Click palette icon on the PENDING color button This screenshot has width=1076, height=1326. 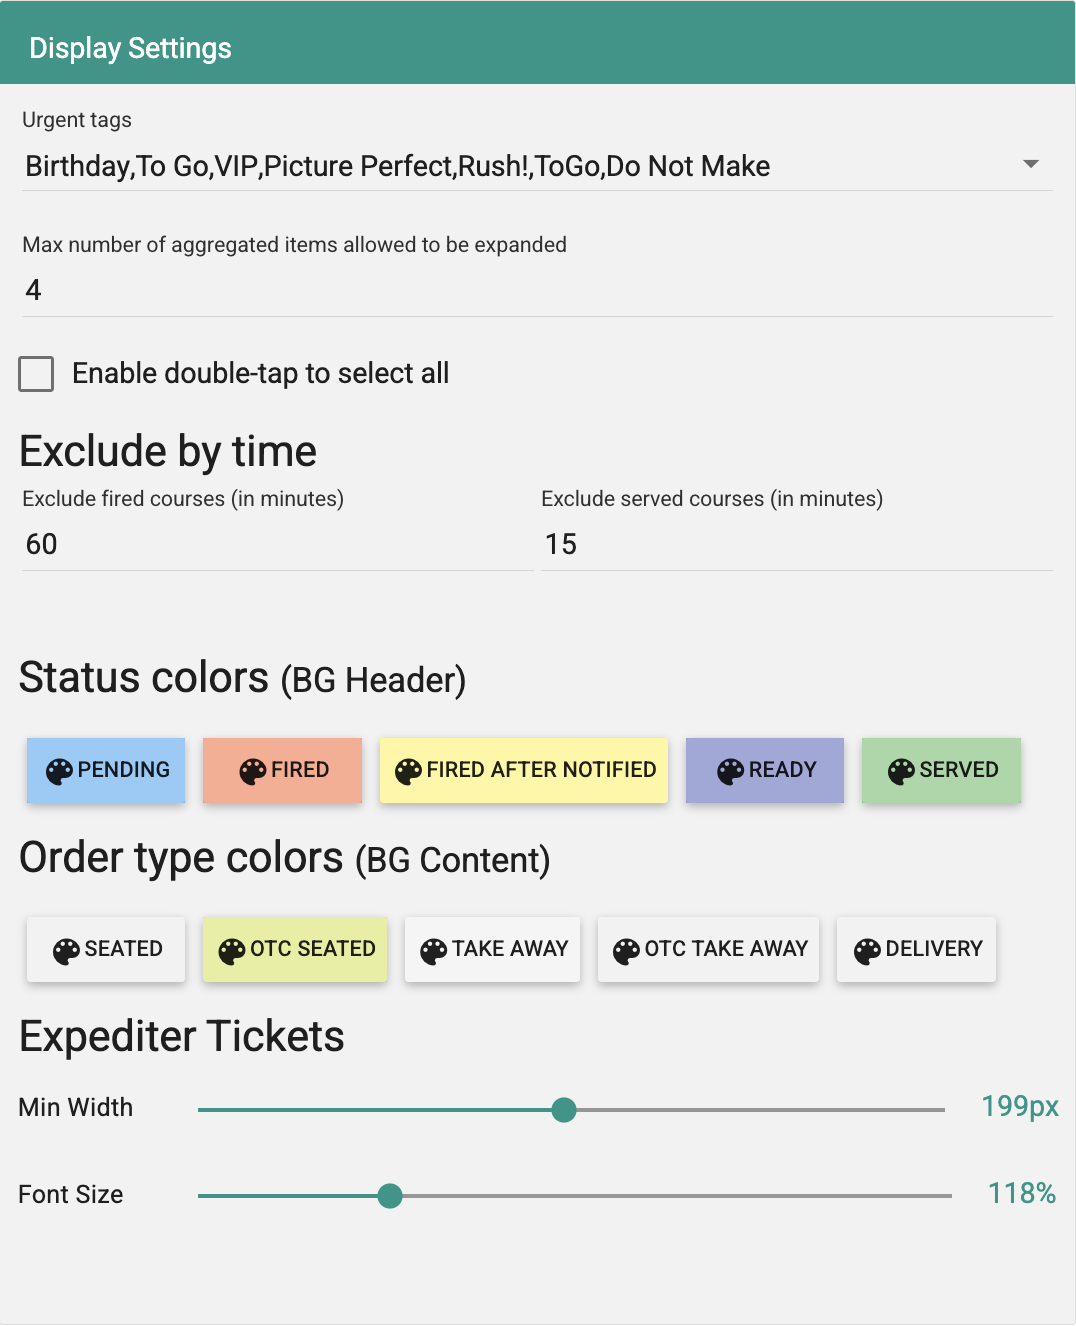(60, 771)
